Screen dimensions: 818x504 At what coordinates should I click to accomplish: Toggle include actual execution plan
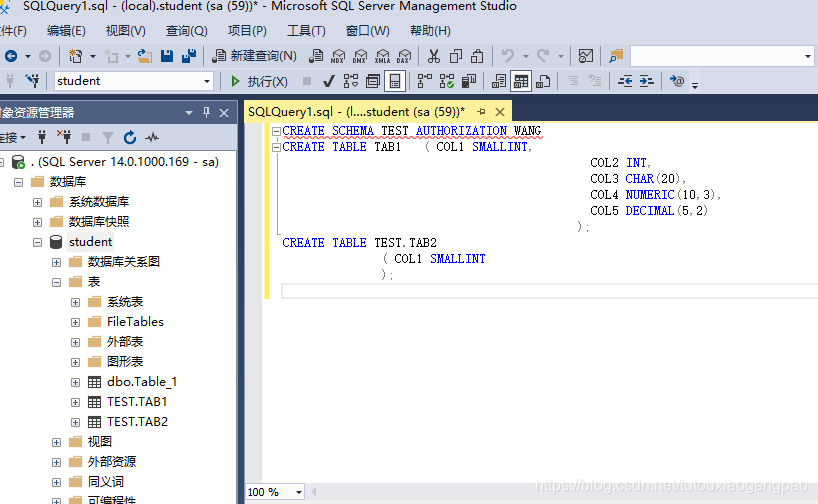point(425,81)
